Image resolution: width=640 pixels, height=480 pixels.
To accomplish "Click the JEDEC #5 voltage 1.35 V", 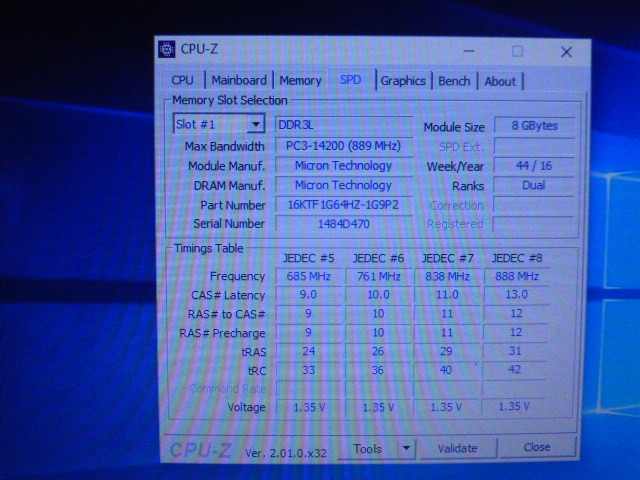I will pyautogui.click(x=309, y=407).
